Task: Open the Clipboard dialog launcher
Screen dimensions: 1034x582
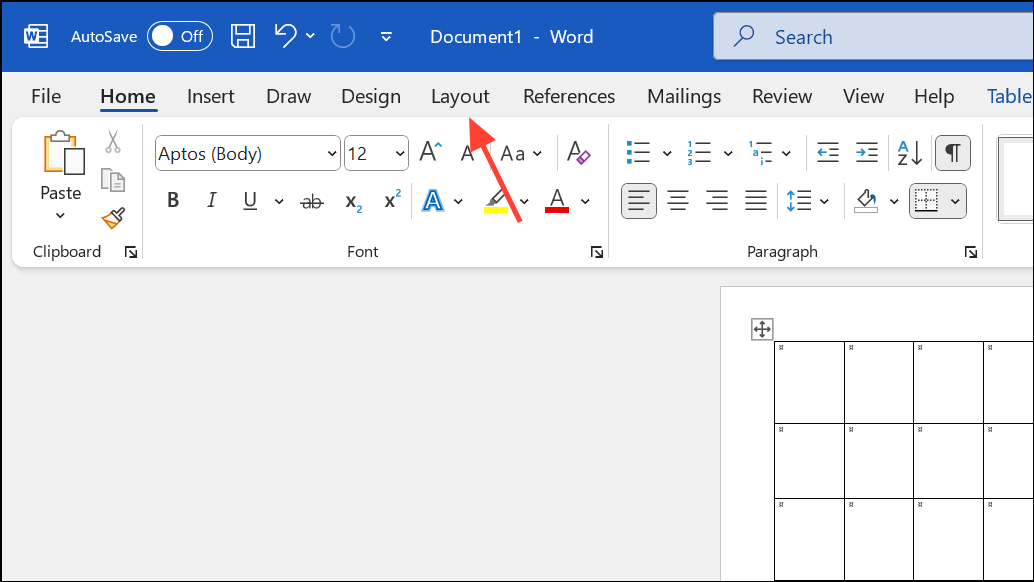Action: 131,252
